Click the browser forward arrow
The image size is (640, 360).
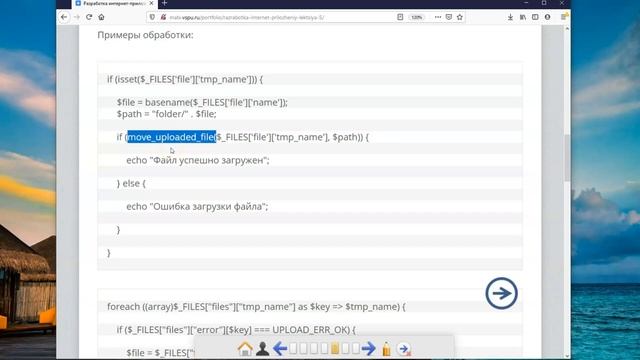tap(77, 17)
